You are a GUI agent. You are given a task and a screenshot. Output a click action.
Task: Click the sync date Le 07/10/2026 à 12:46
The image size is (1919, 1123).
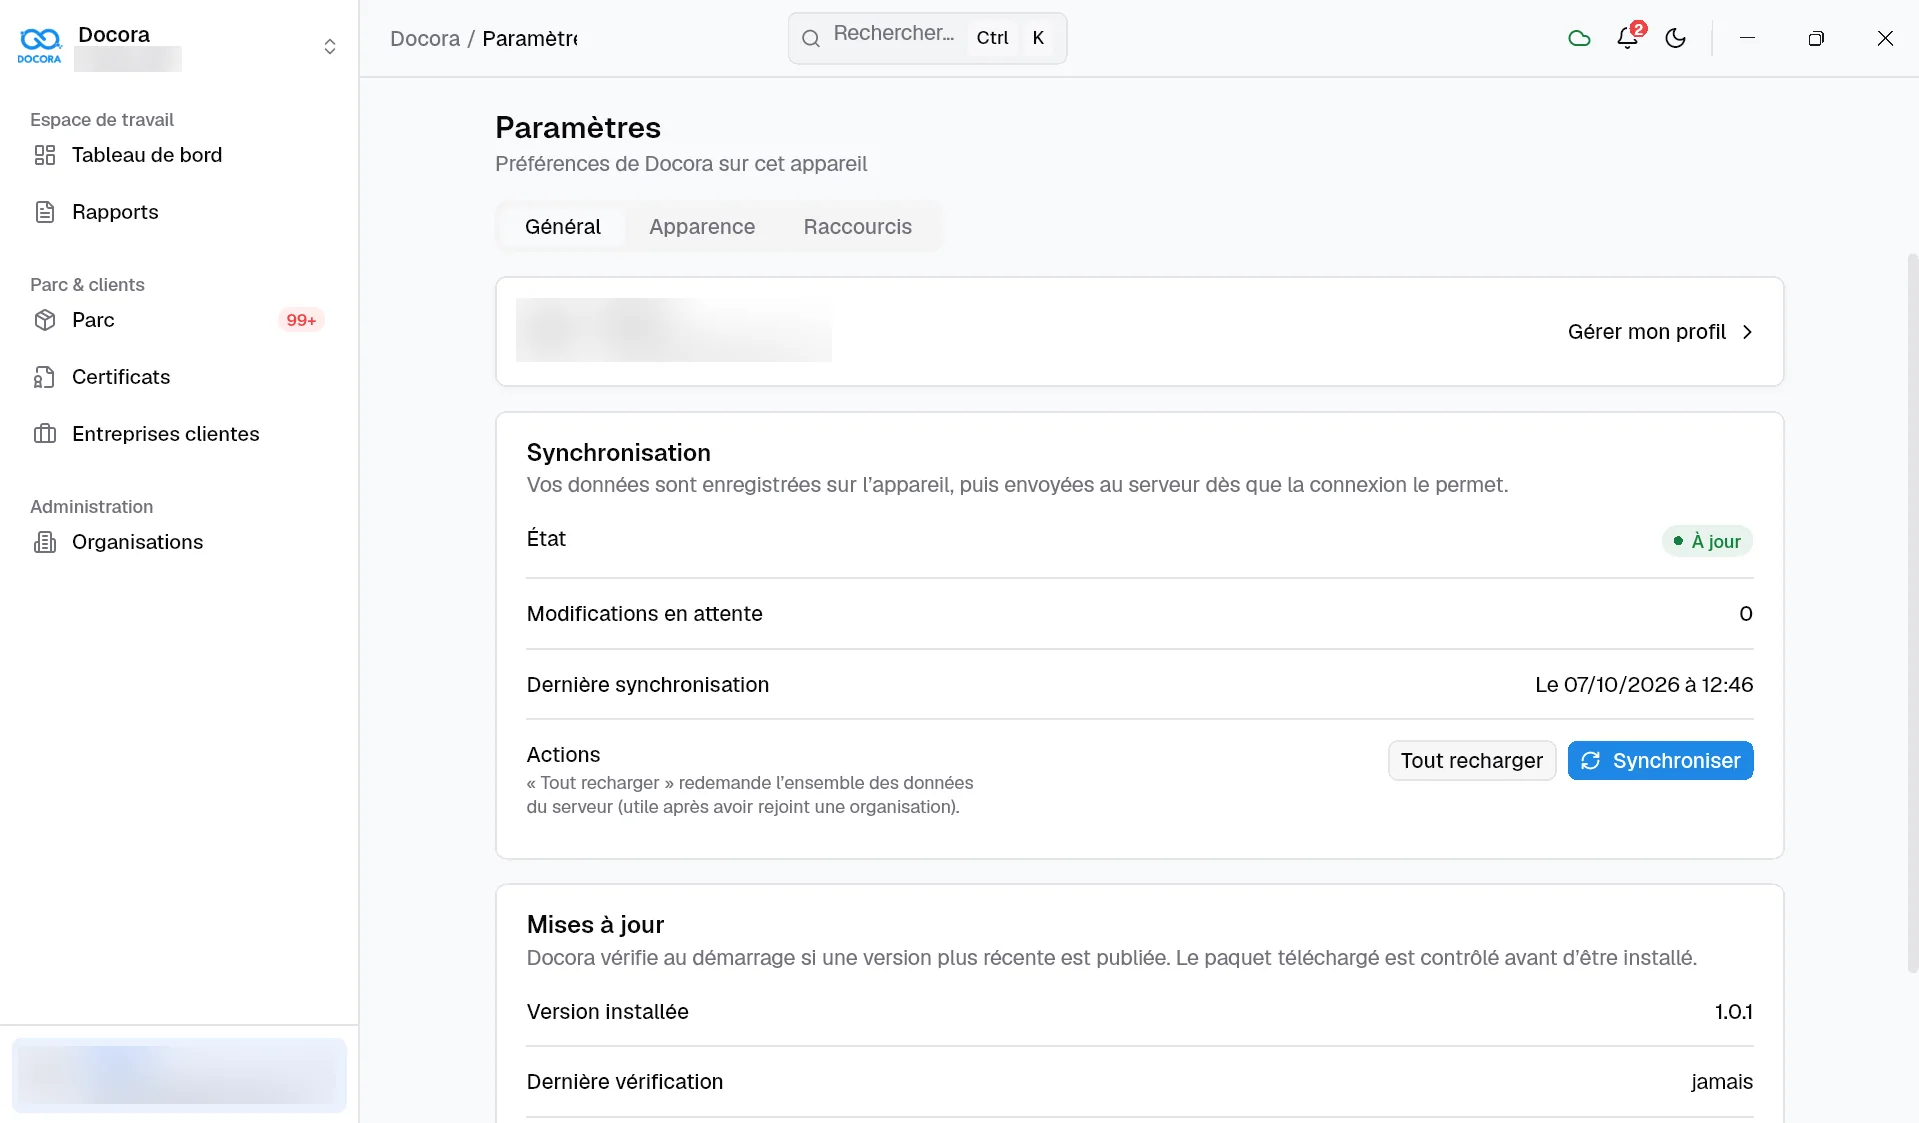(1644, 685)
